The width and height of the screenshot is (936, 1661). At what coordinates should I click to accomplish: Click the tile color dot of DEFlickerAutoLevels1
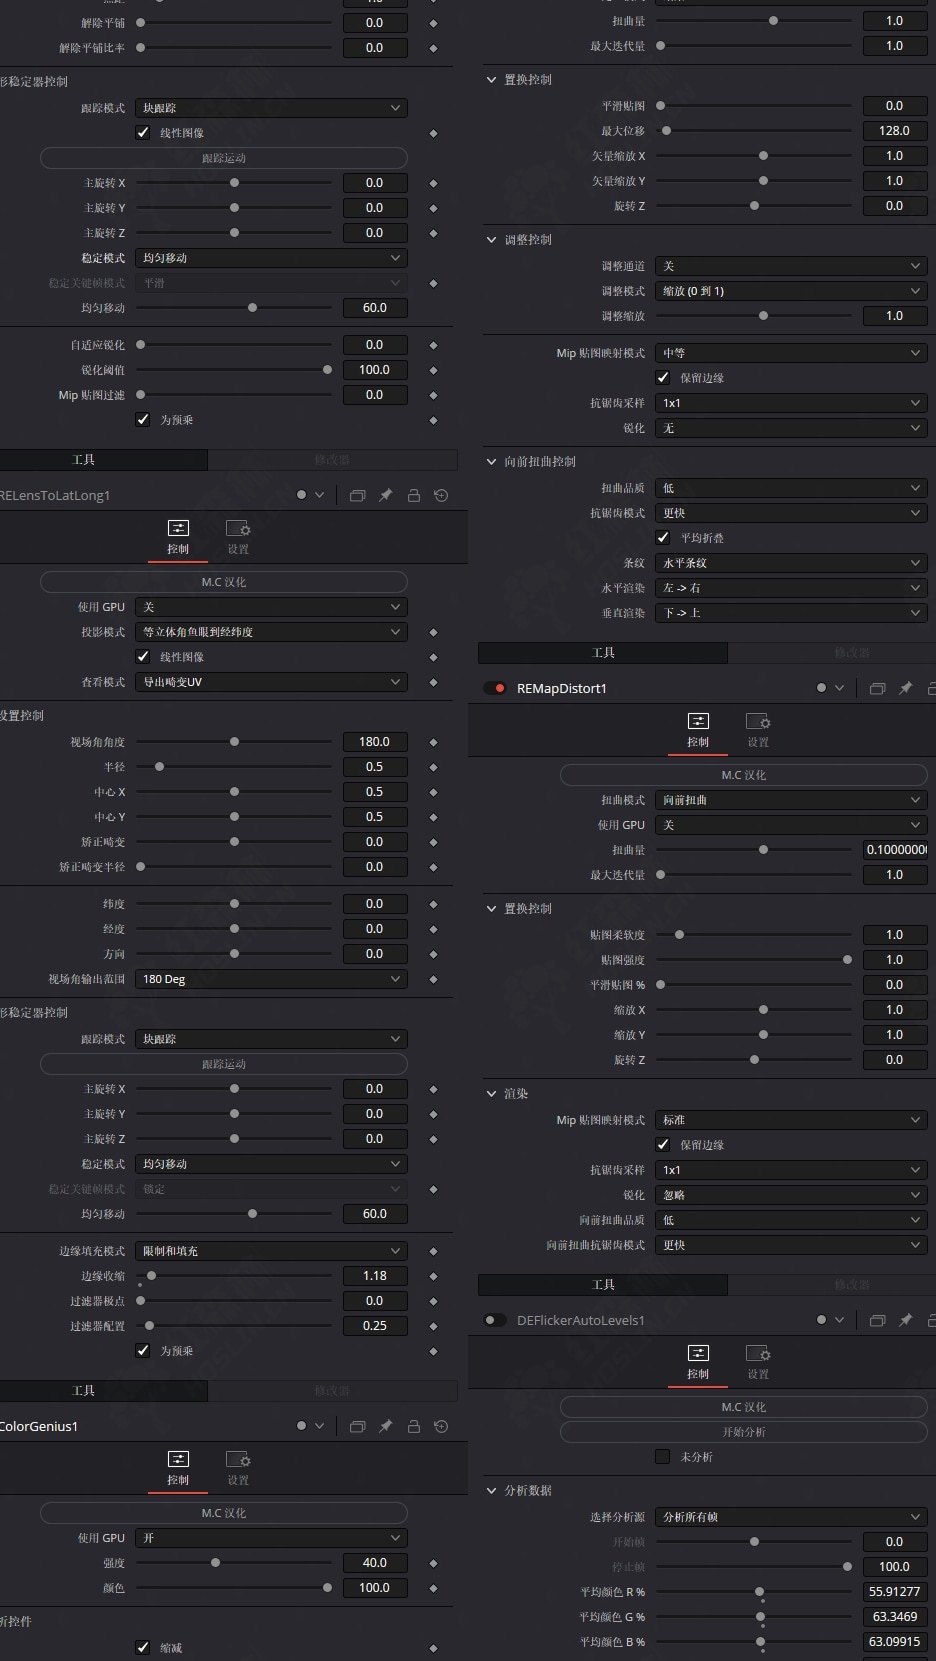point(822,1320)
